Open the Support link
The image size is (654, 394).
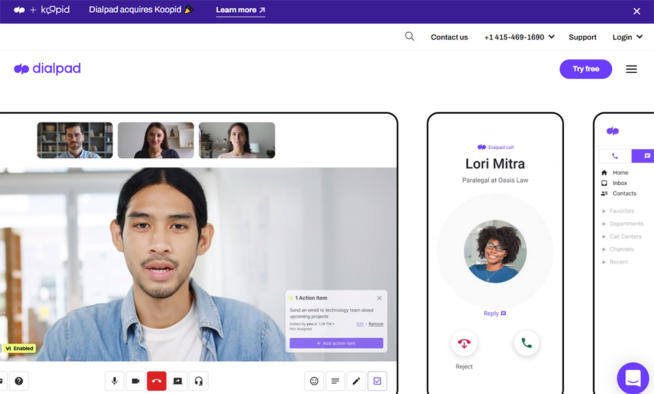click(582, 37)
